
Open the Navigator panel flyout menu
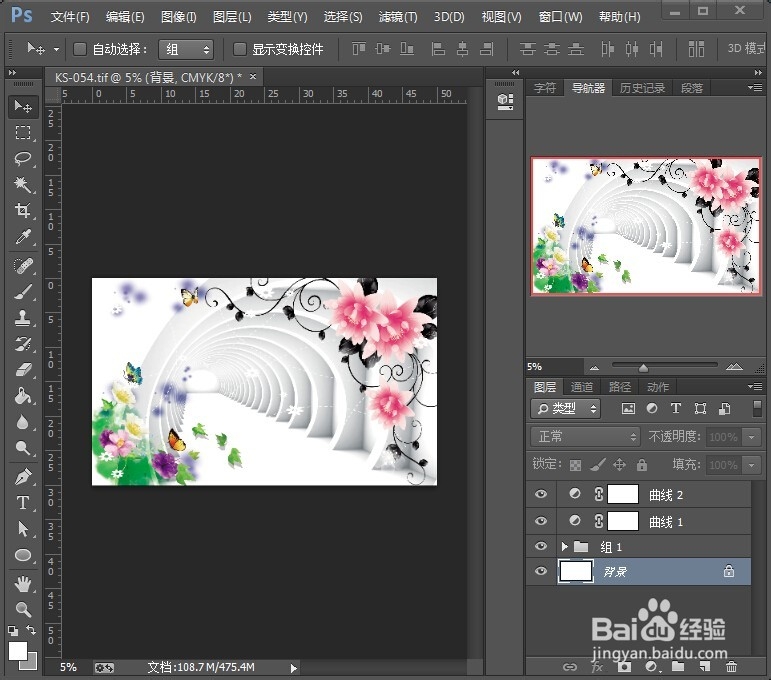(755, 88)
